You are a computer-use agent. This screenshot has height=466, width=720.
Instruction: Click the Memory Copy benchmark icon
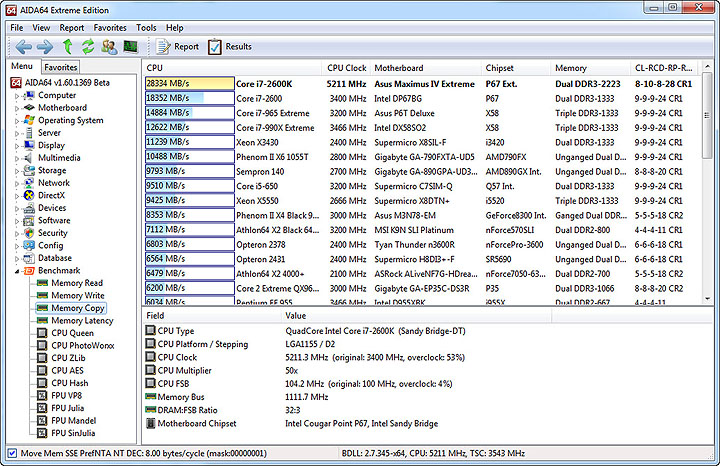(42, 308)
